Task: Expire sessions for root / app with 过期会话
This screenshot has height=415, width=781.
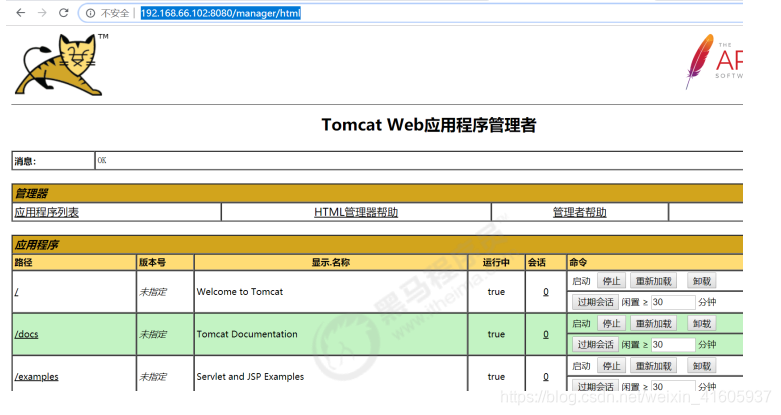Action: [x=595, y=302]
